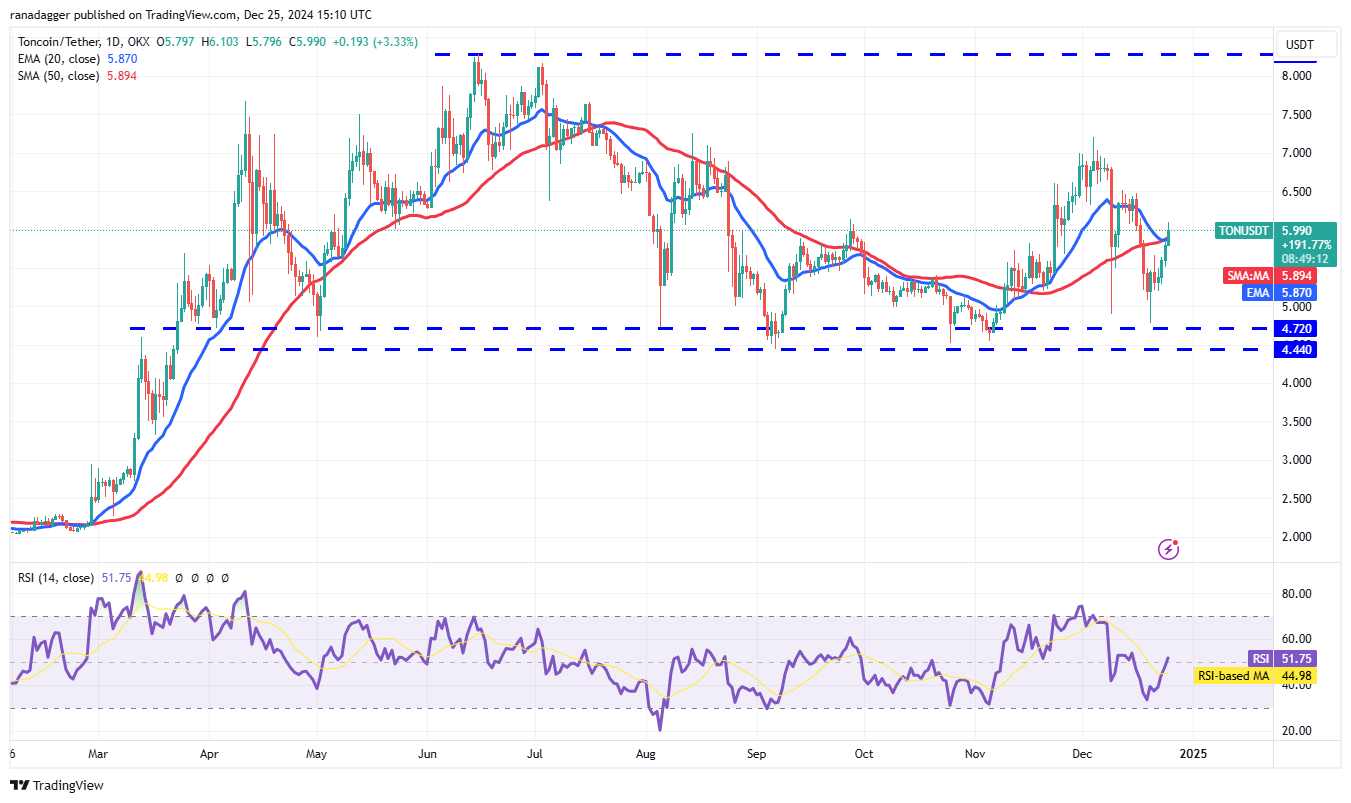Click the blue EMA axis label
Viewport: 1351px width, 803px height.
tap(1259, 293)
